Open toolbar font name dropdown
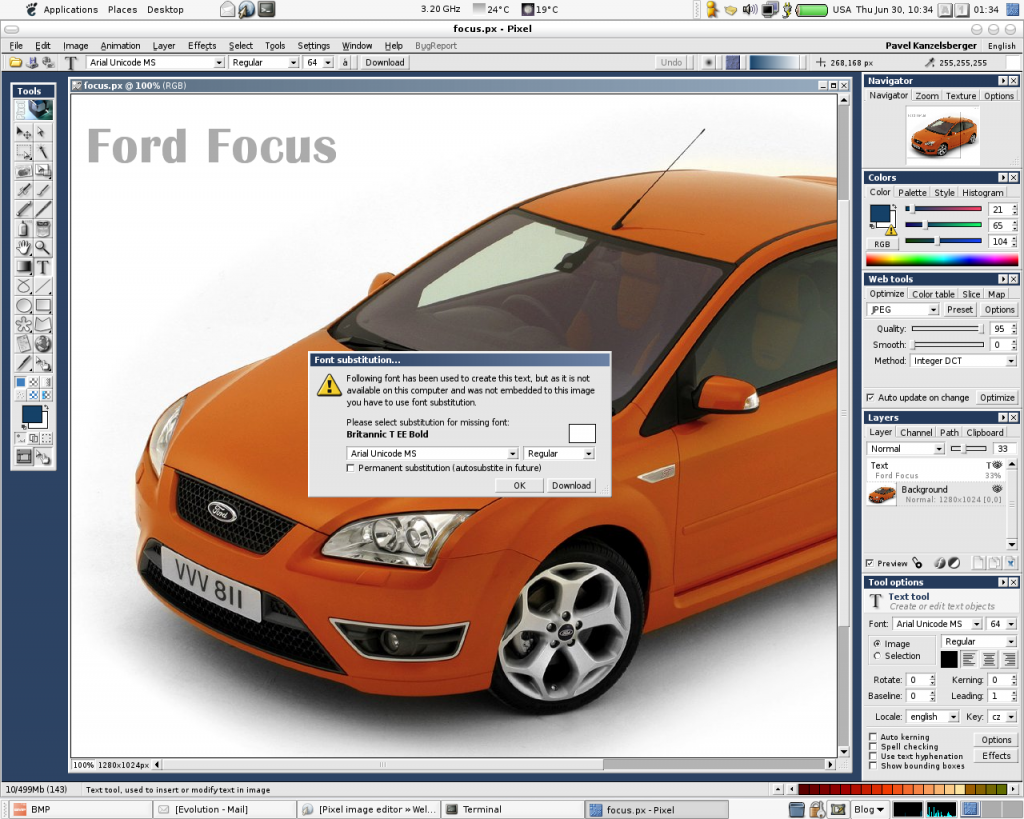 (219, 63)
